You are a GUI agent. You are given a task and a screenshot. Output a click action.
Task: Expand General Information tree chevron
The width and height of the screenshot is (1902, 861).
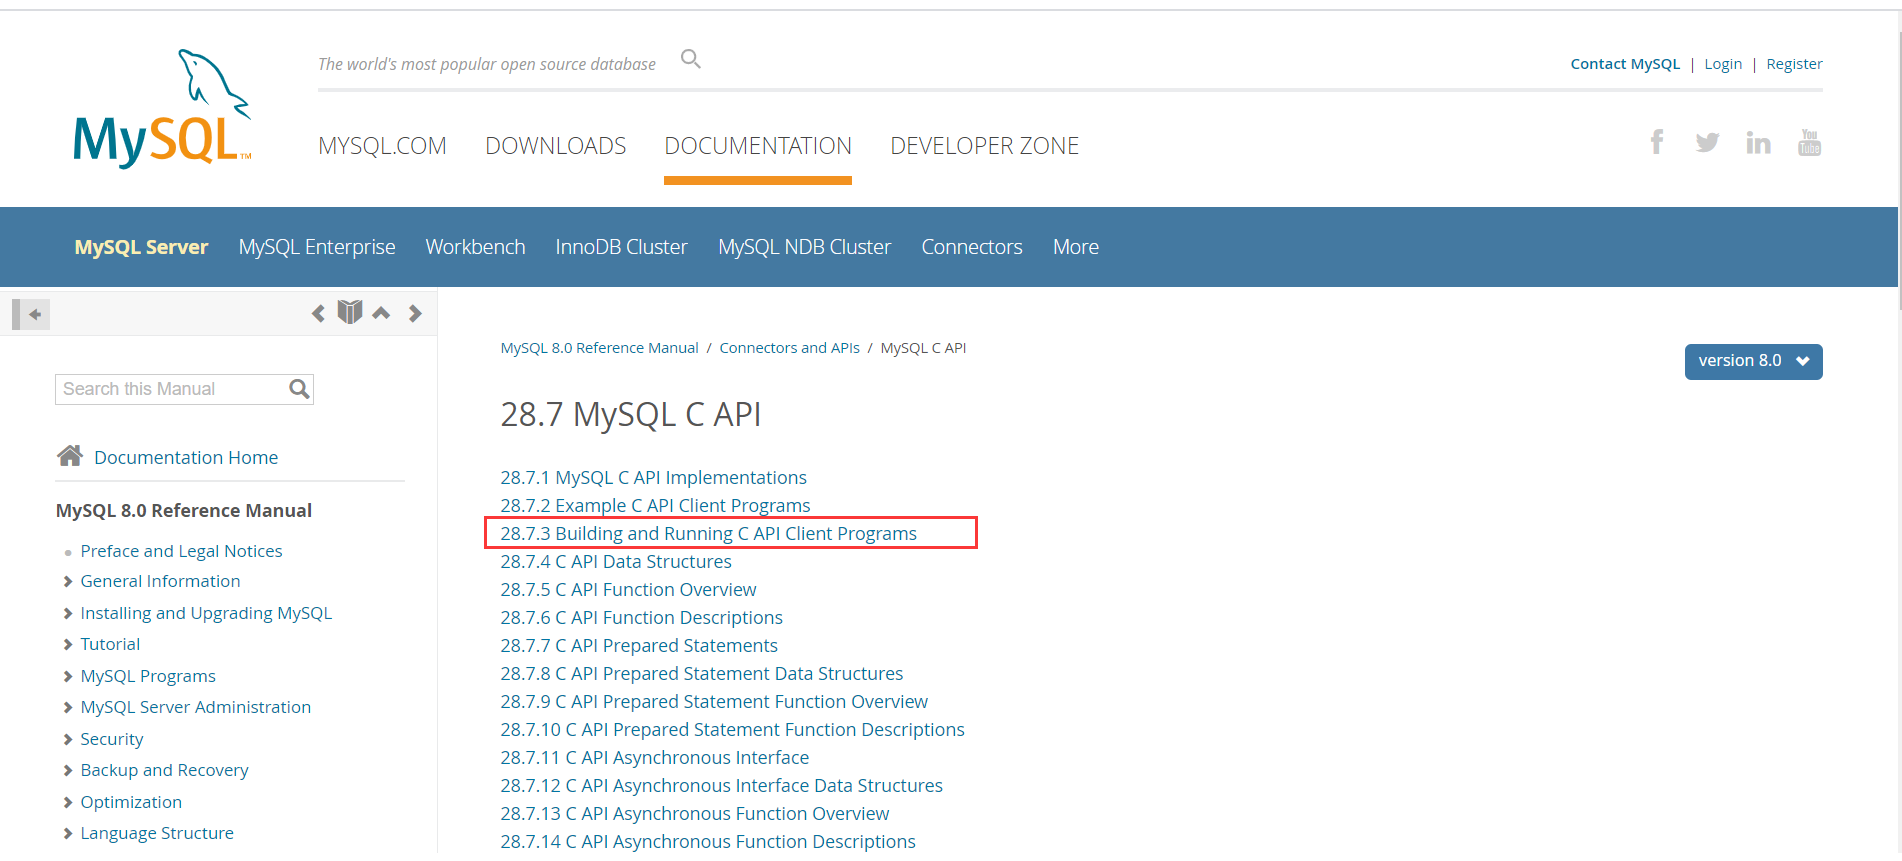[68, 582]
